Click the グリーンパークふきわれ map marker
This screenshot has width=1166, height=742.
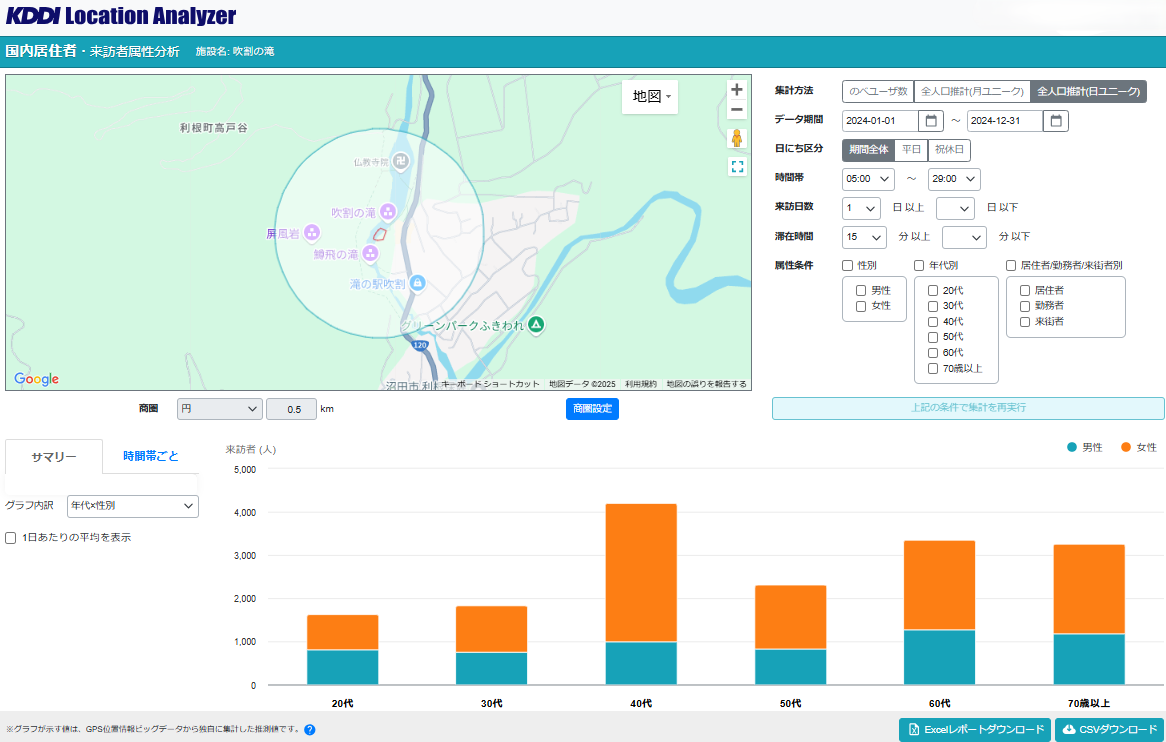[x=536, y=324]
